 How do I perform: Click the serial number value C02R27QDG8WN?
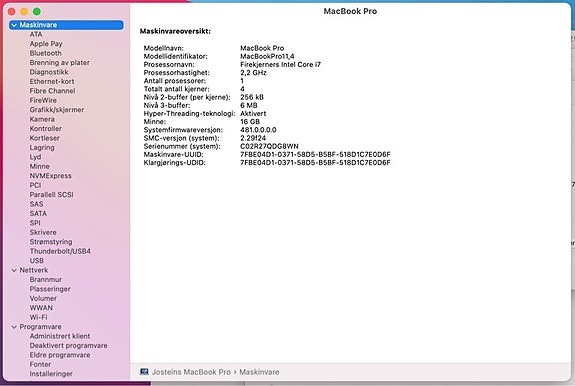click(x=269, y=146)
